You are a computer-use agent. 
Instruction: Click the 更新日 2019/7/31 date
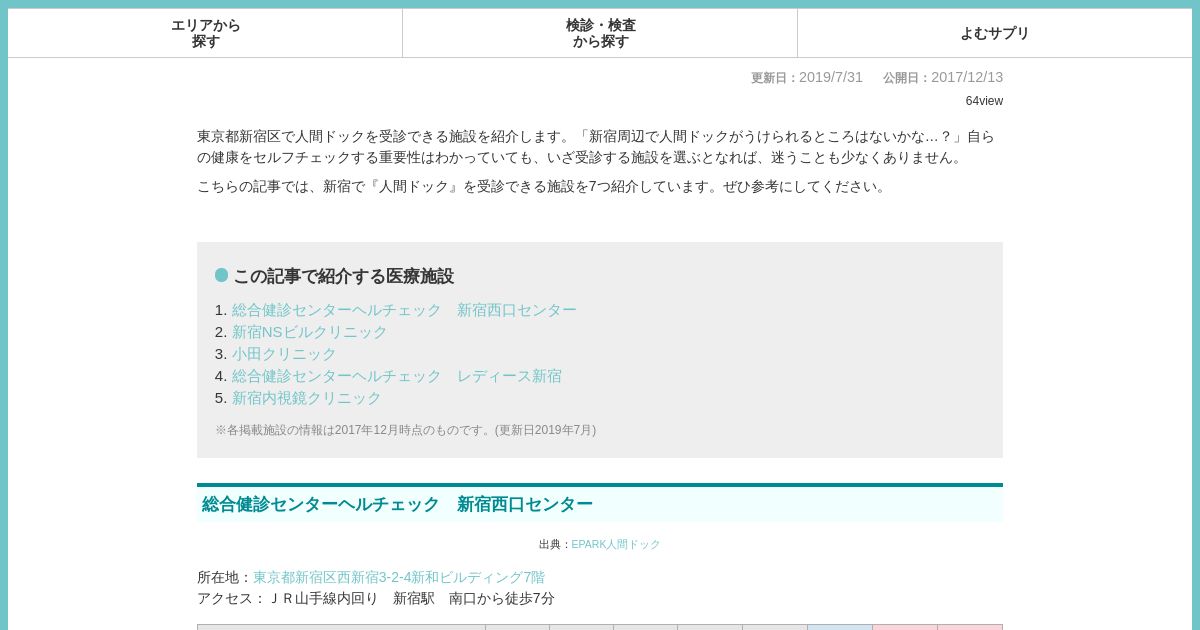(x=807, y=77)
